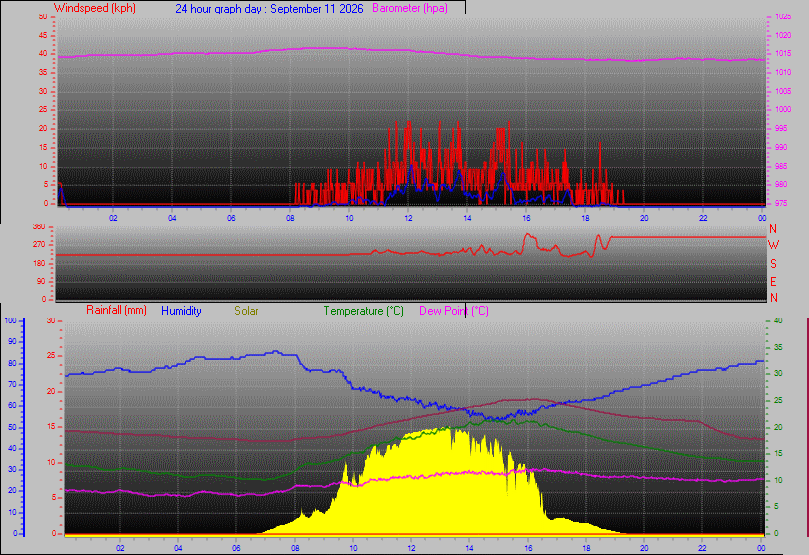Click the 270 degree label on direction axis
809x555 pixels.
pos(39,244)
